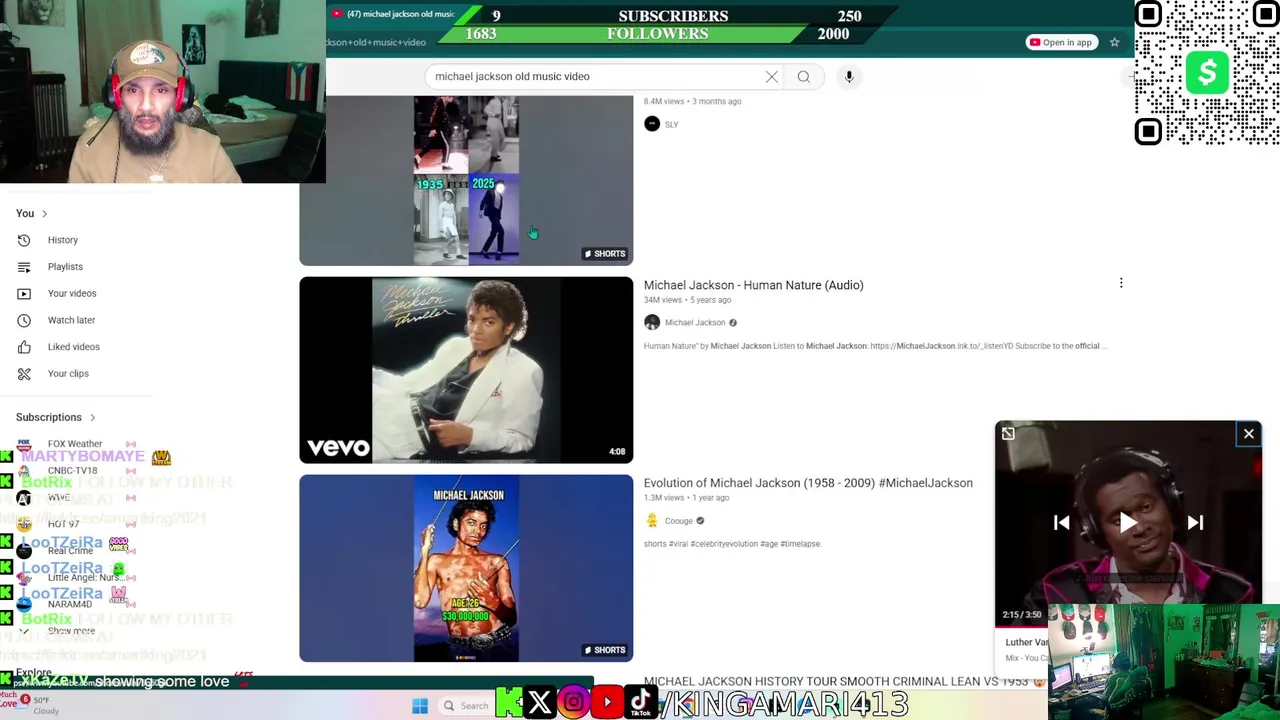Open more options for the Human Nature video
1280x720 pixels.
1121,283
